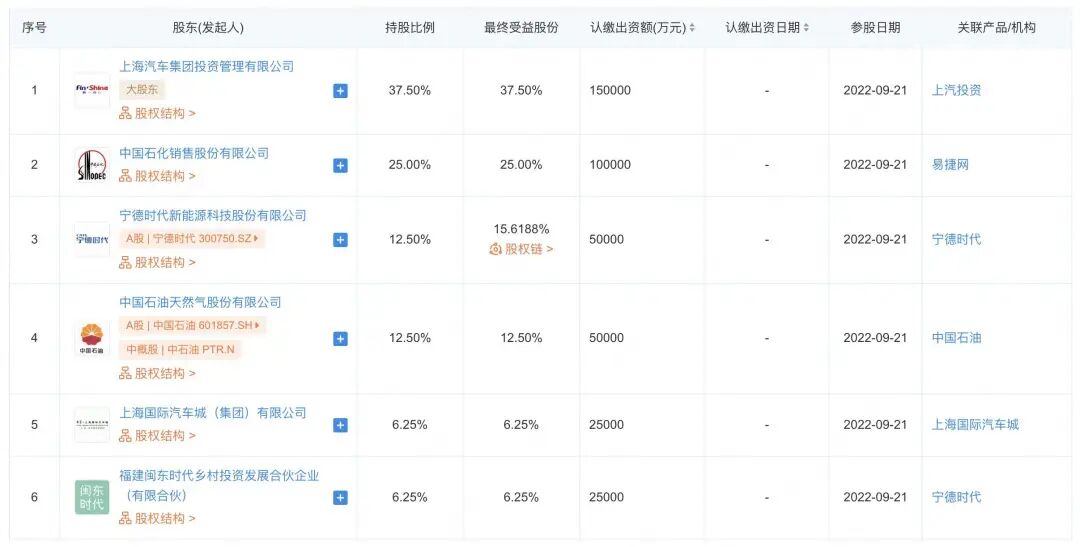The height and width of the screenshot is (547, 1080).
Task: Click the 15.6188% beneficial share value
Action: click(521, 229)
